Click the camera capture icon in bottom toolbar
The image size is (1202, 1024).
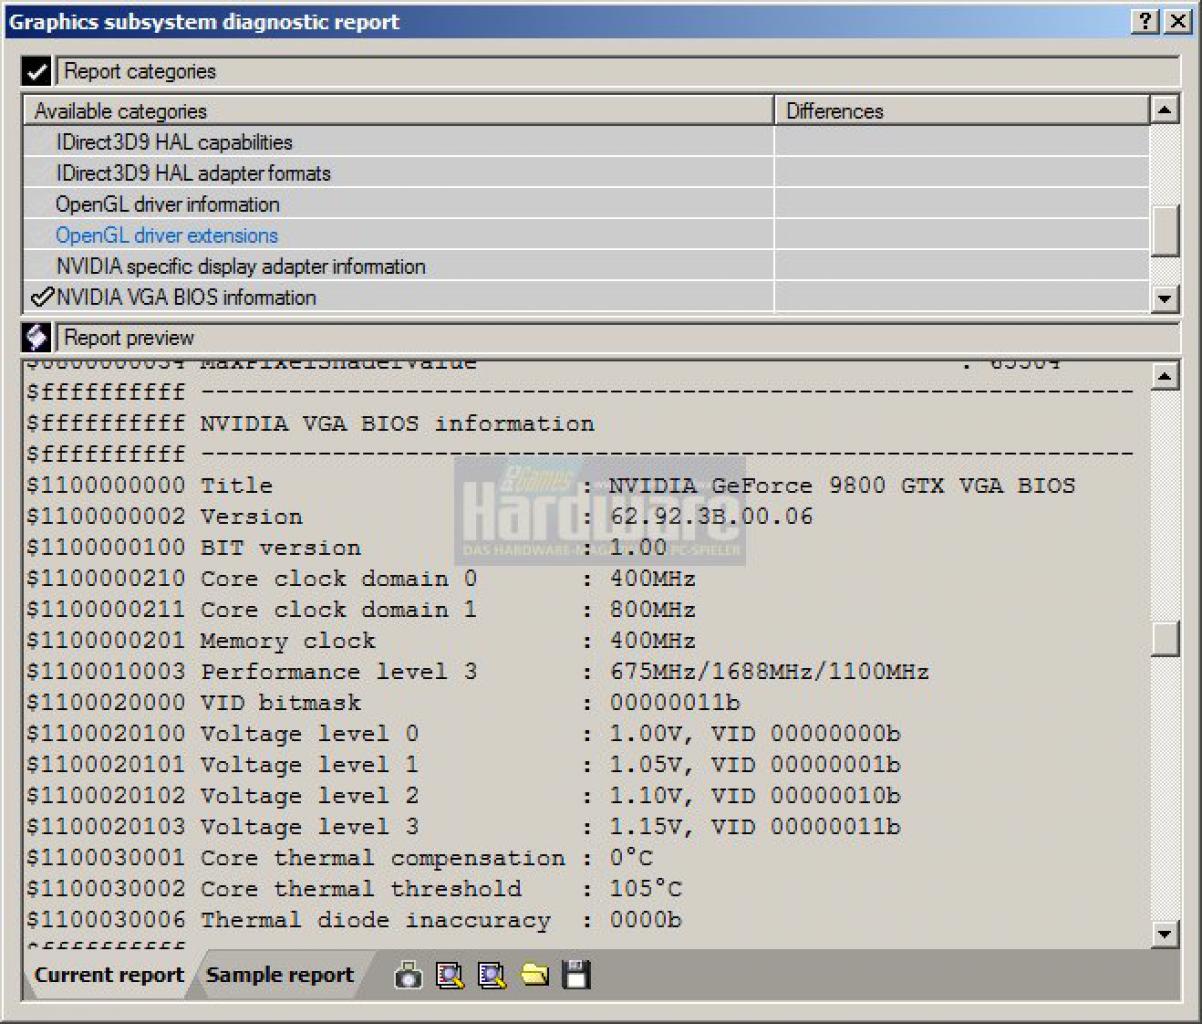tap(408, 975)
